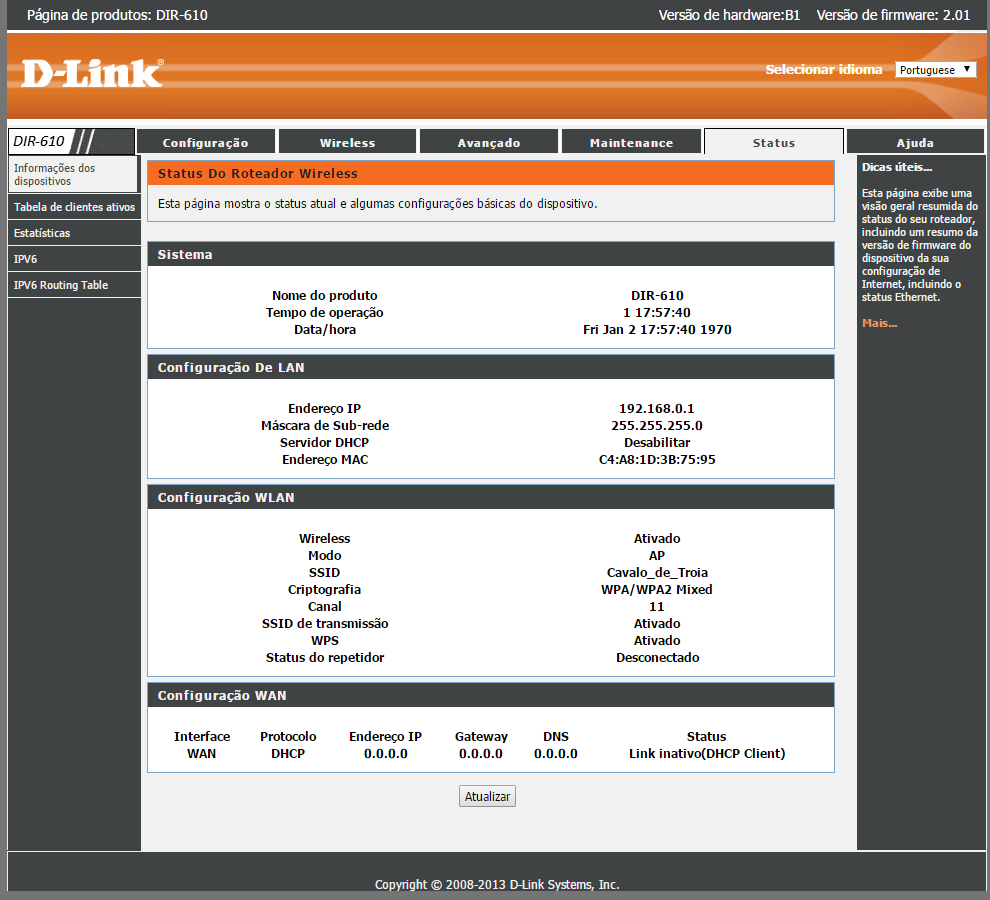Open Informações dos dispositivos in the sidebar
990x900 pixels.
coord(73,174)
